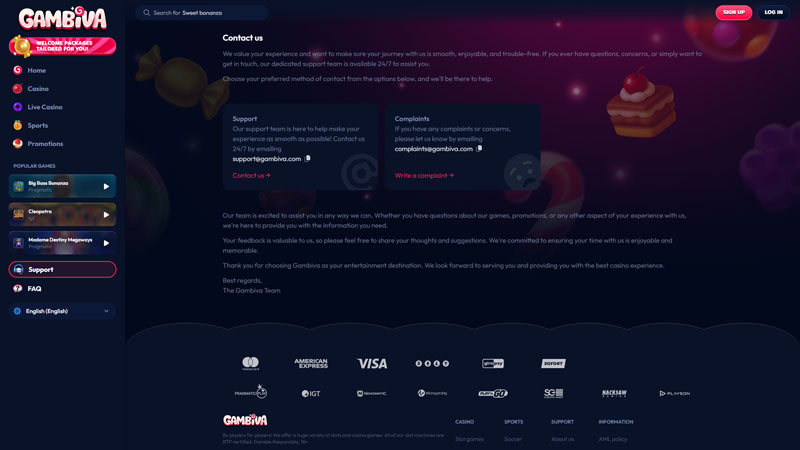Open the Live Casino section

coord(45,107)
